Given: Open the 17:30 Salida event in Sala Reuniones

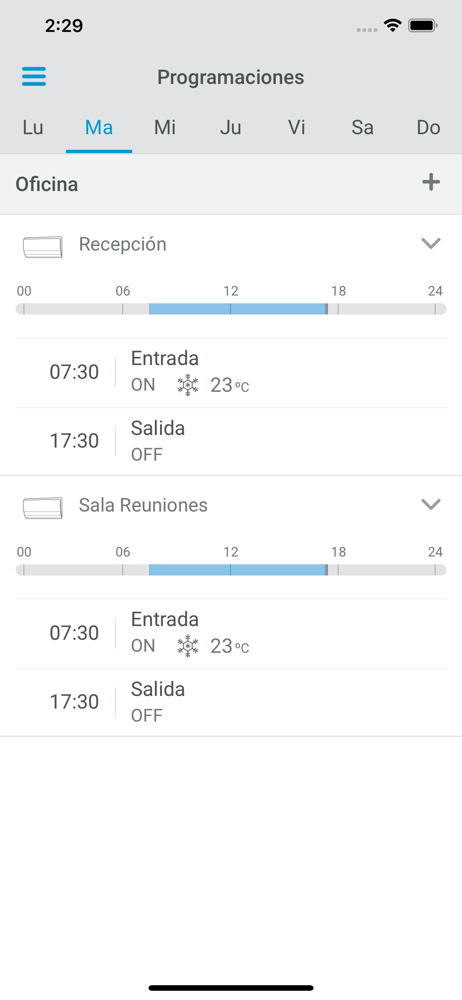Looking at the screenshot, I should [231, 702].
